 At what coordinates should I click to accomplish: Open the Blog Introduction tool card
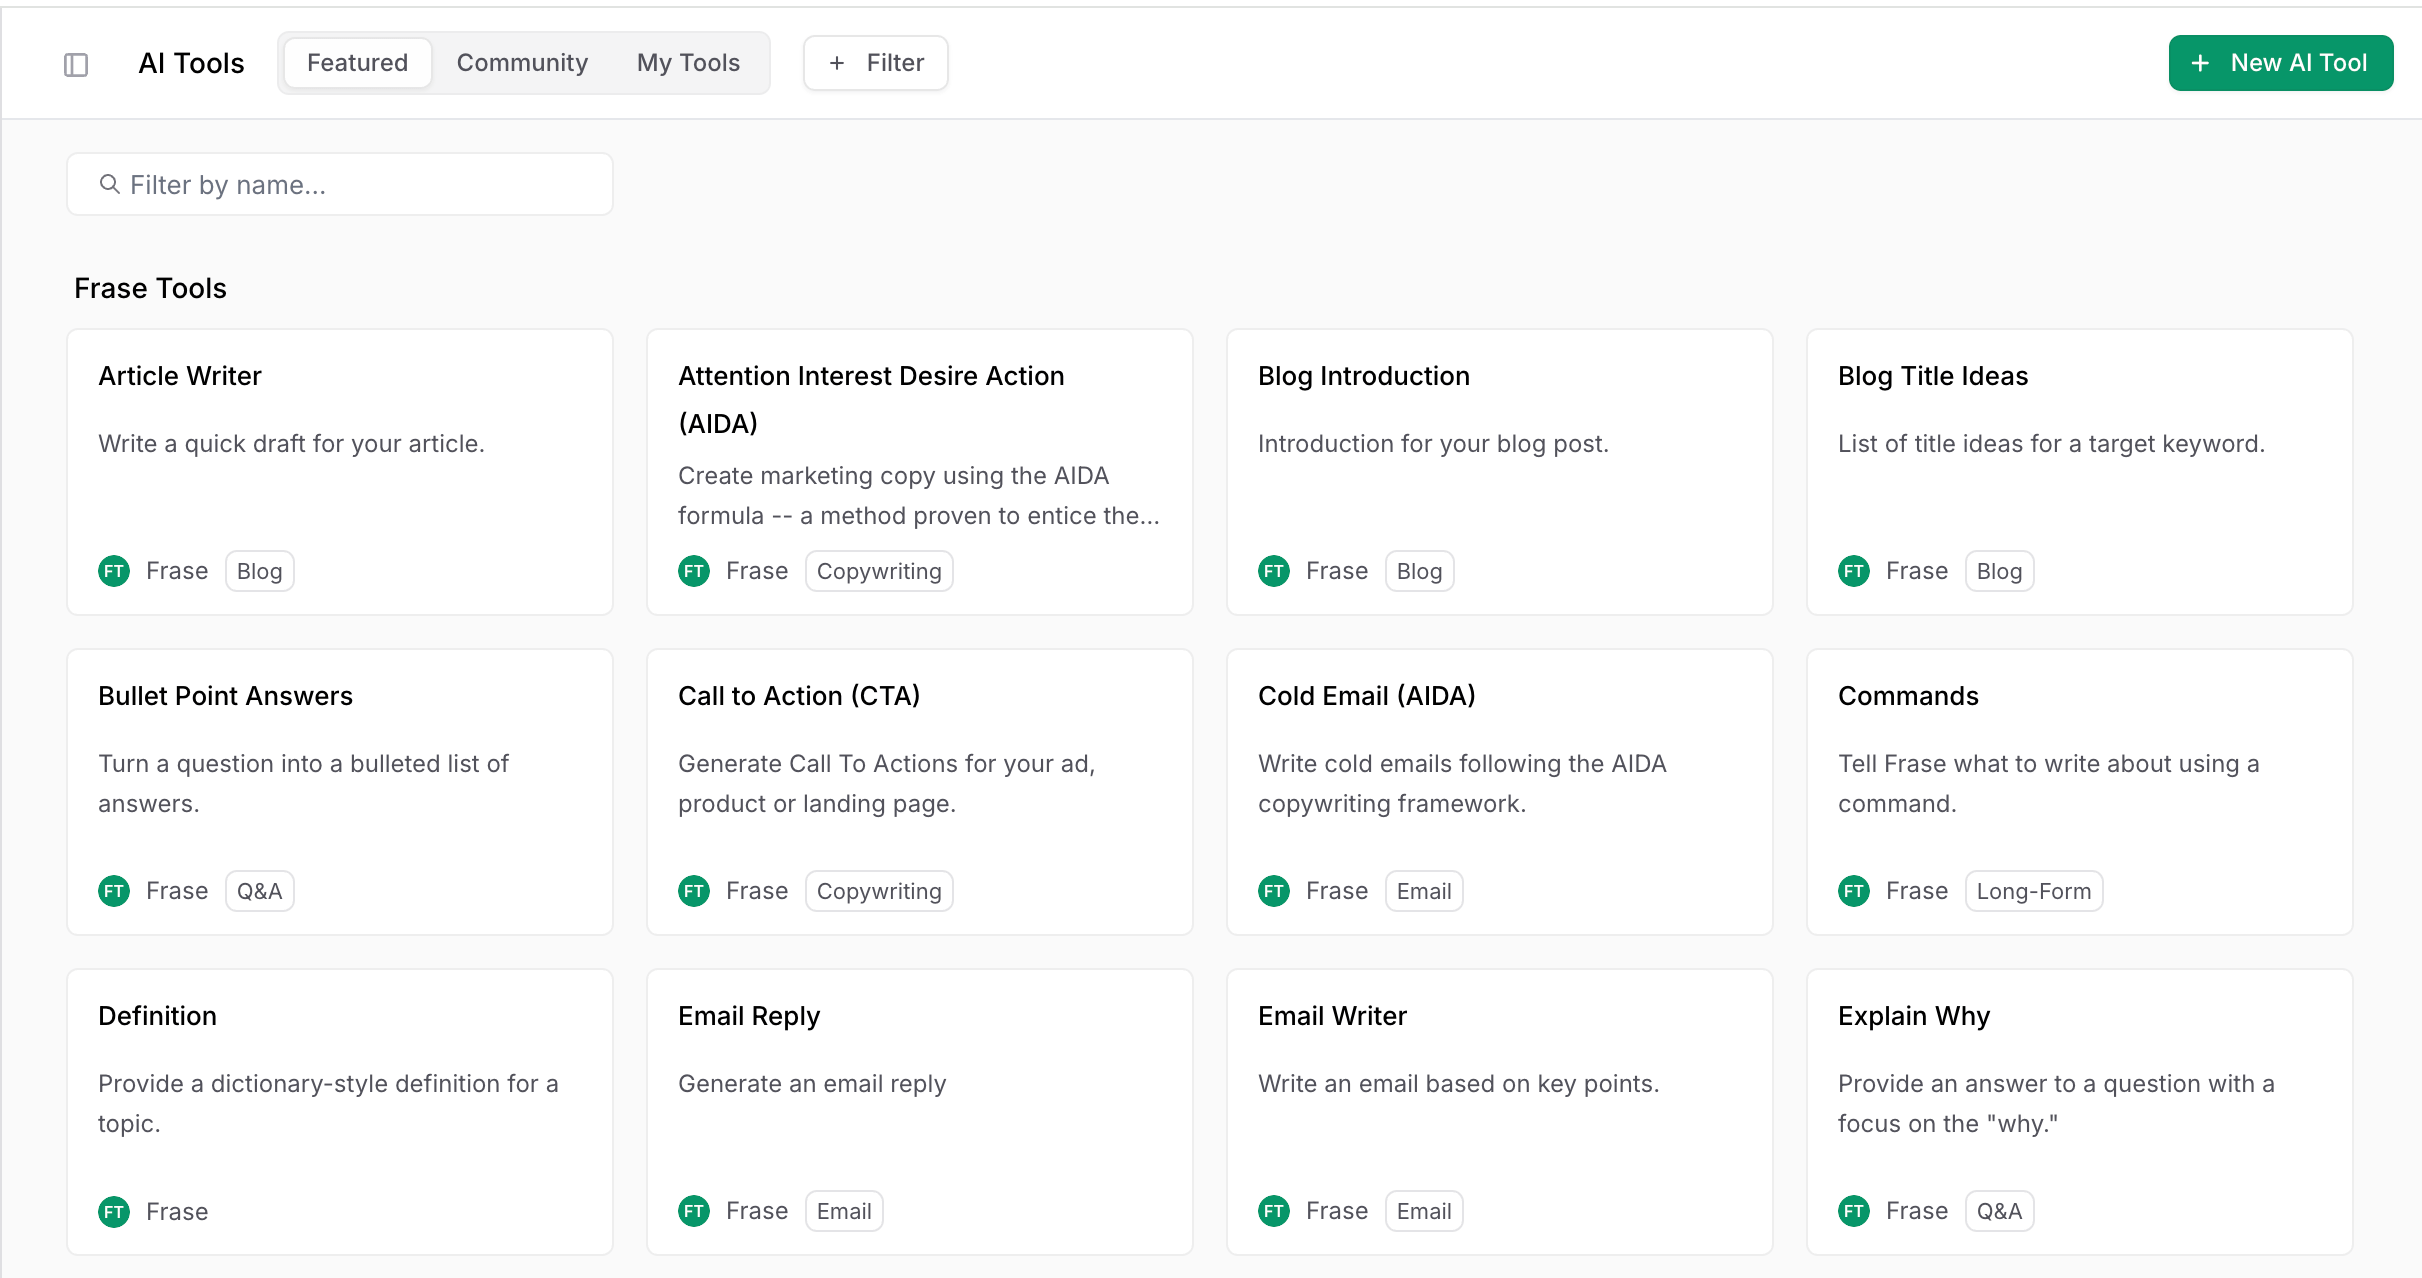(x=1499, y=470)
